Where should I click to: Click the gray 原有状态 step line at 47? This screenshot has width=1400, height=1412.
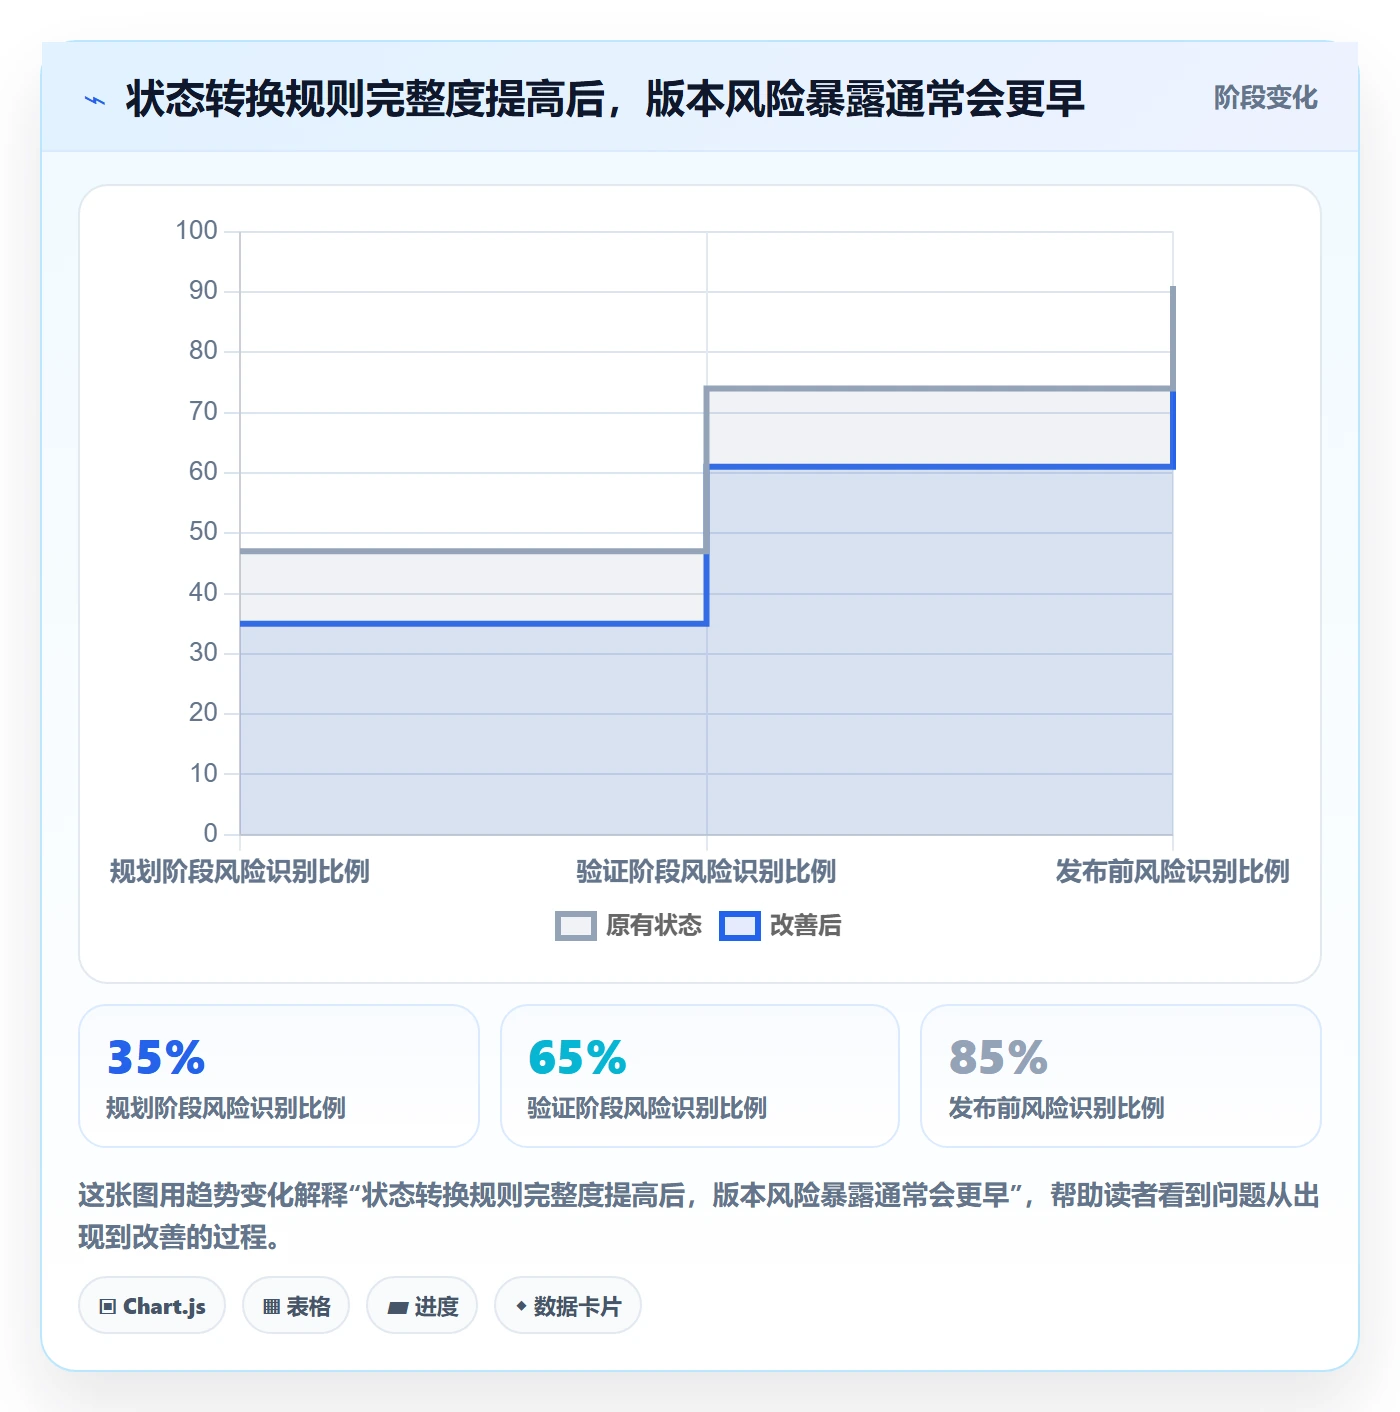pos(473,551)
